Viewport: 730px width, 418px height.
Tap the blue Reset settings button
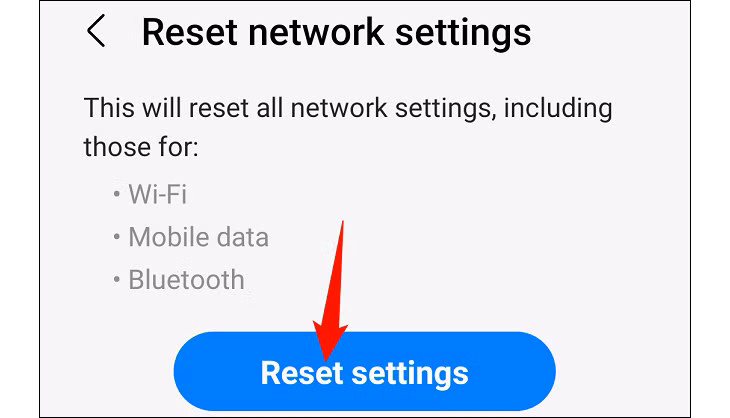(x=365, y=371)
